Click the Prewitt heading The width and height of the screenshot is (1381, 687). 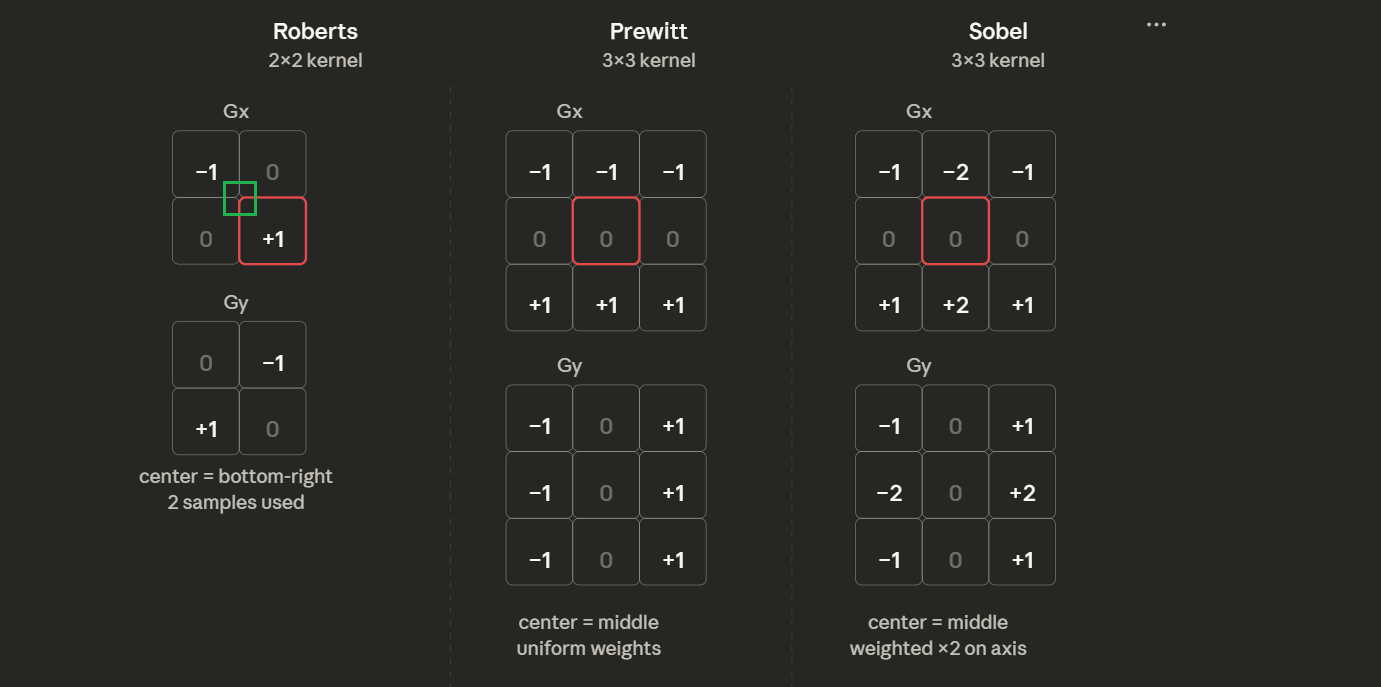(648, 31)
